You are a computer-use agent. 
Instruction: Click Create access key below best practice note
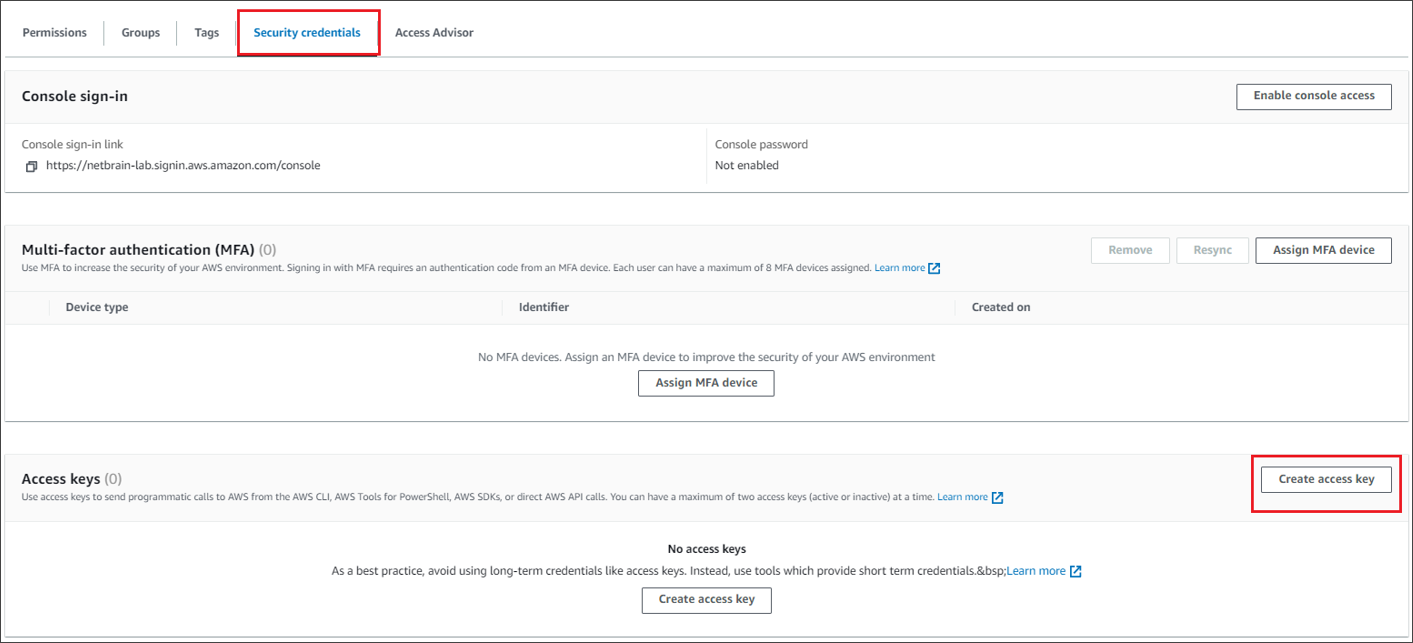(706, 600)
